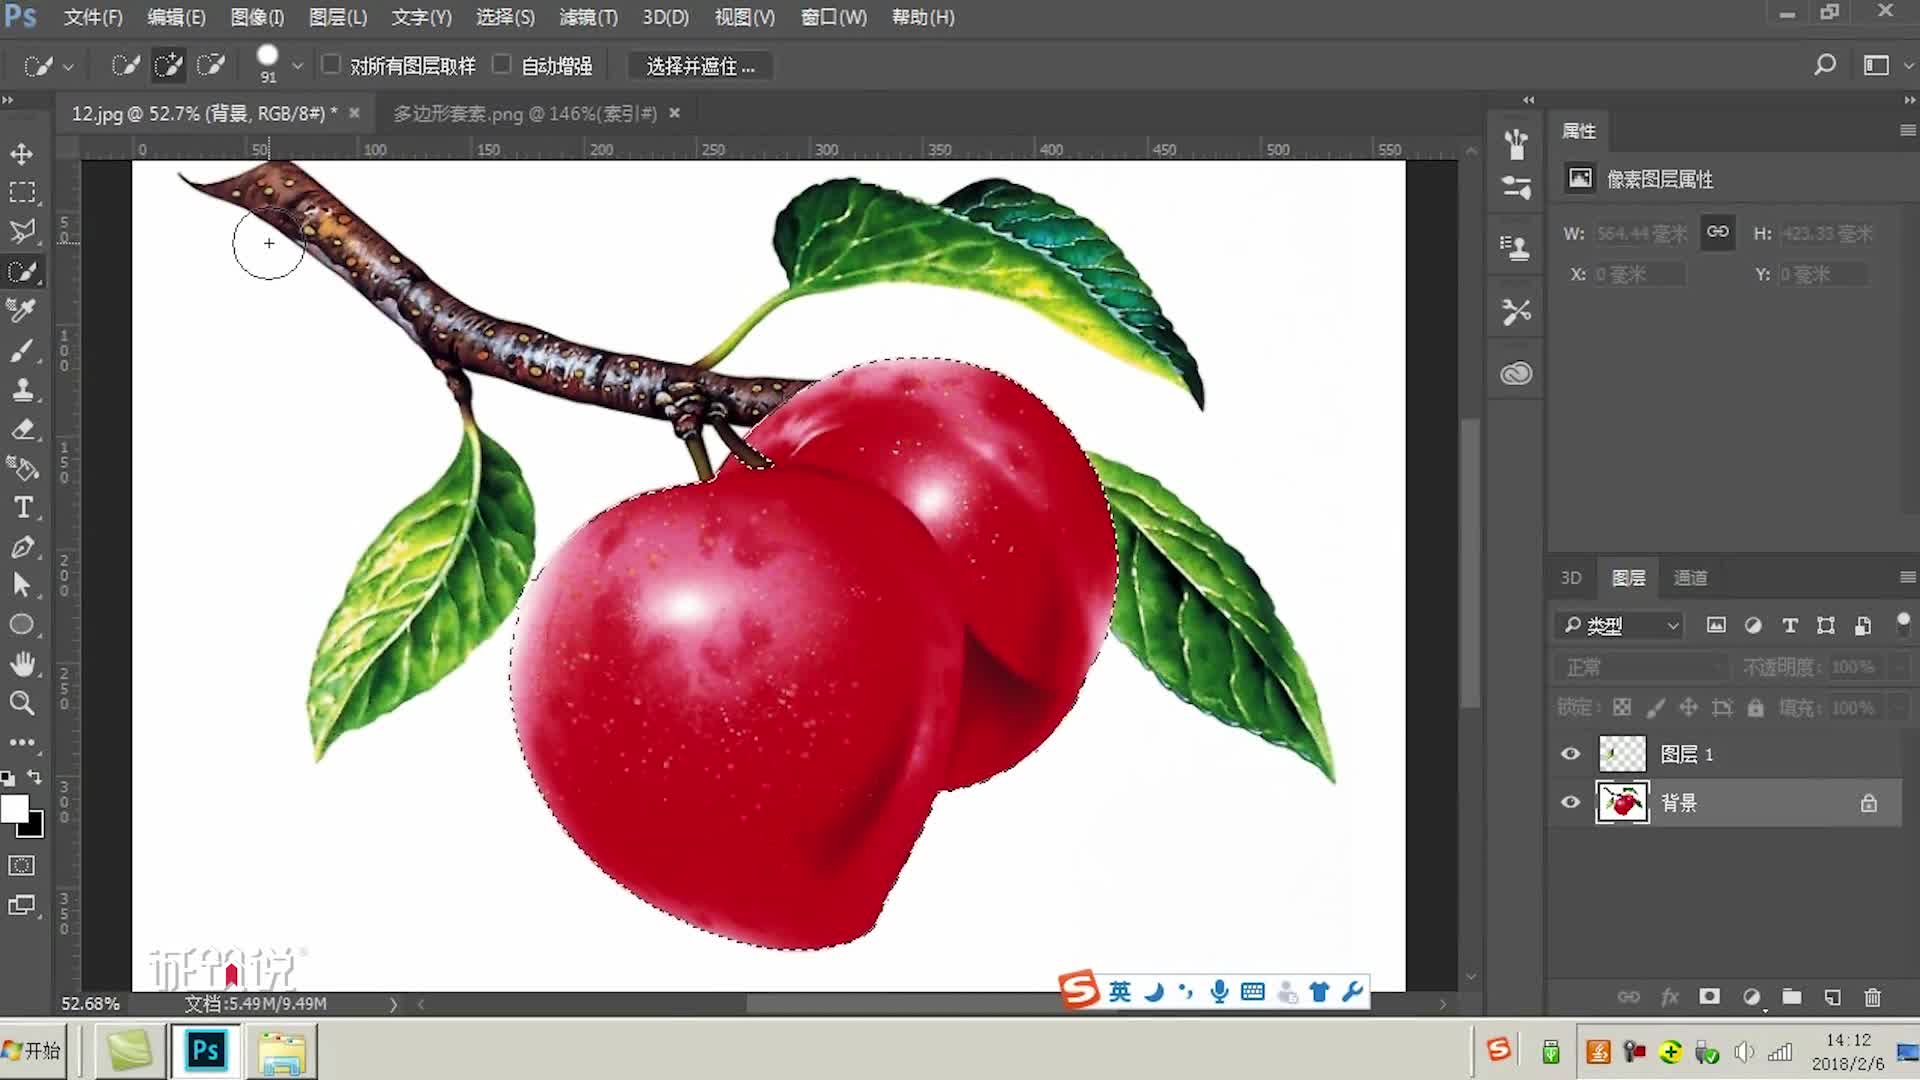The height and width of the screenshot is (1080, 1920).
Task: Click the 选择并遮住 button
Action: pos(698,66)
